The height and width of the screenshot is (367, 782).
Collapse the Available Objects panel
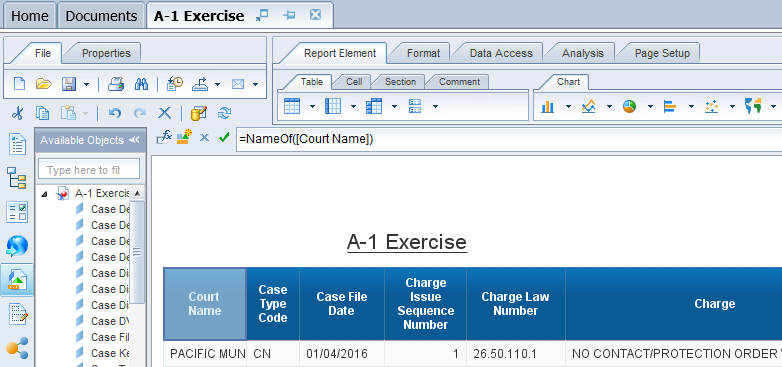[134, 140]
